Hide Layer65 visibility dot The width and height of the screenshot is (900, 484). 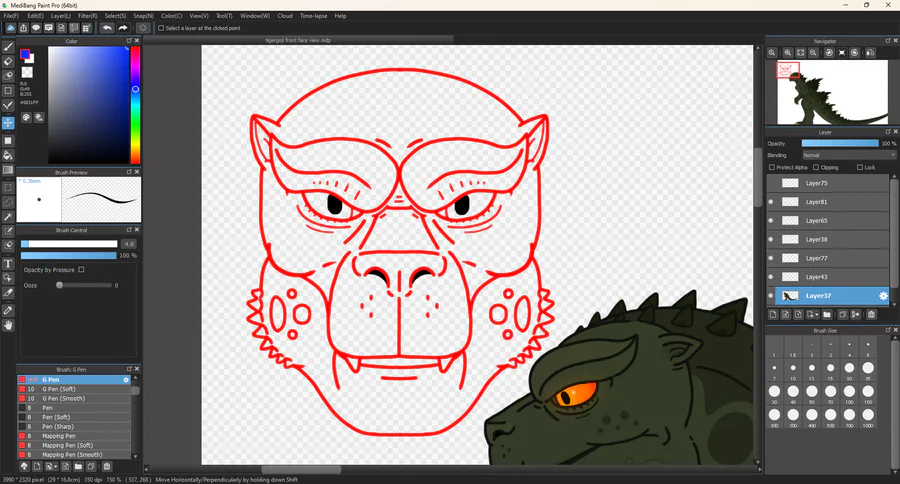click(771, 220)
